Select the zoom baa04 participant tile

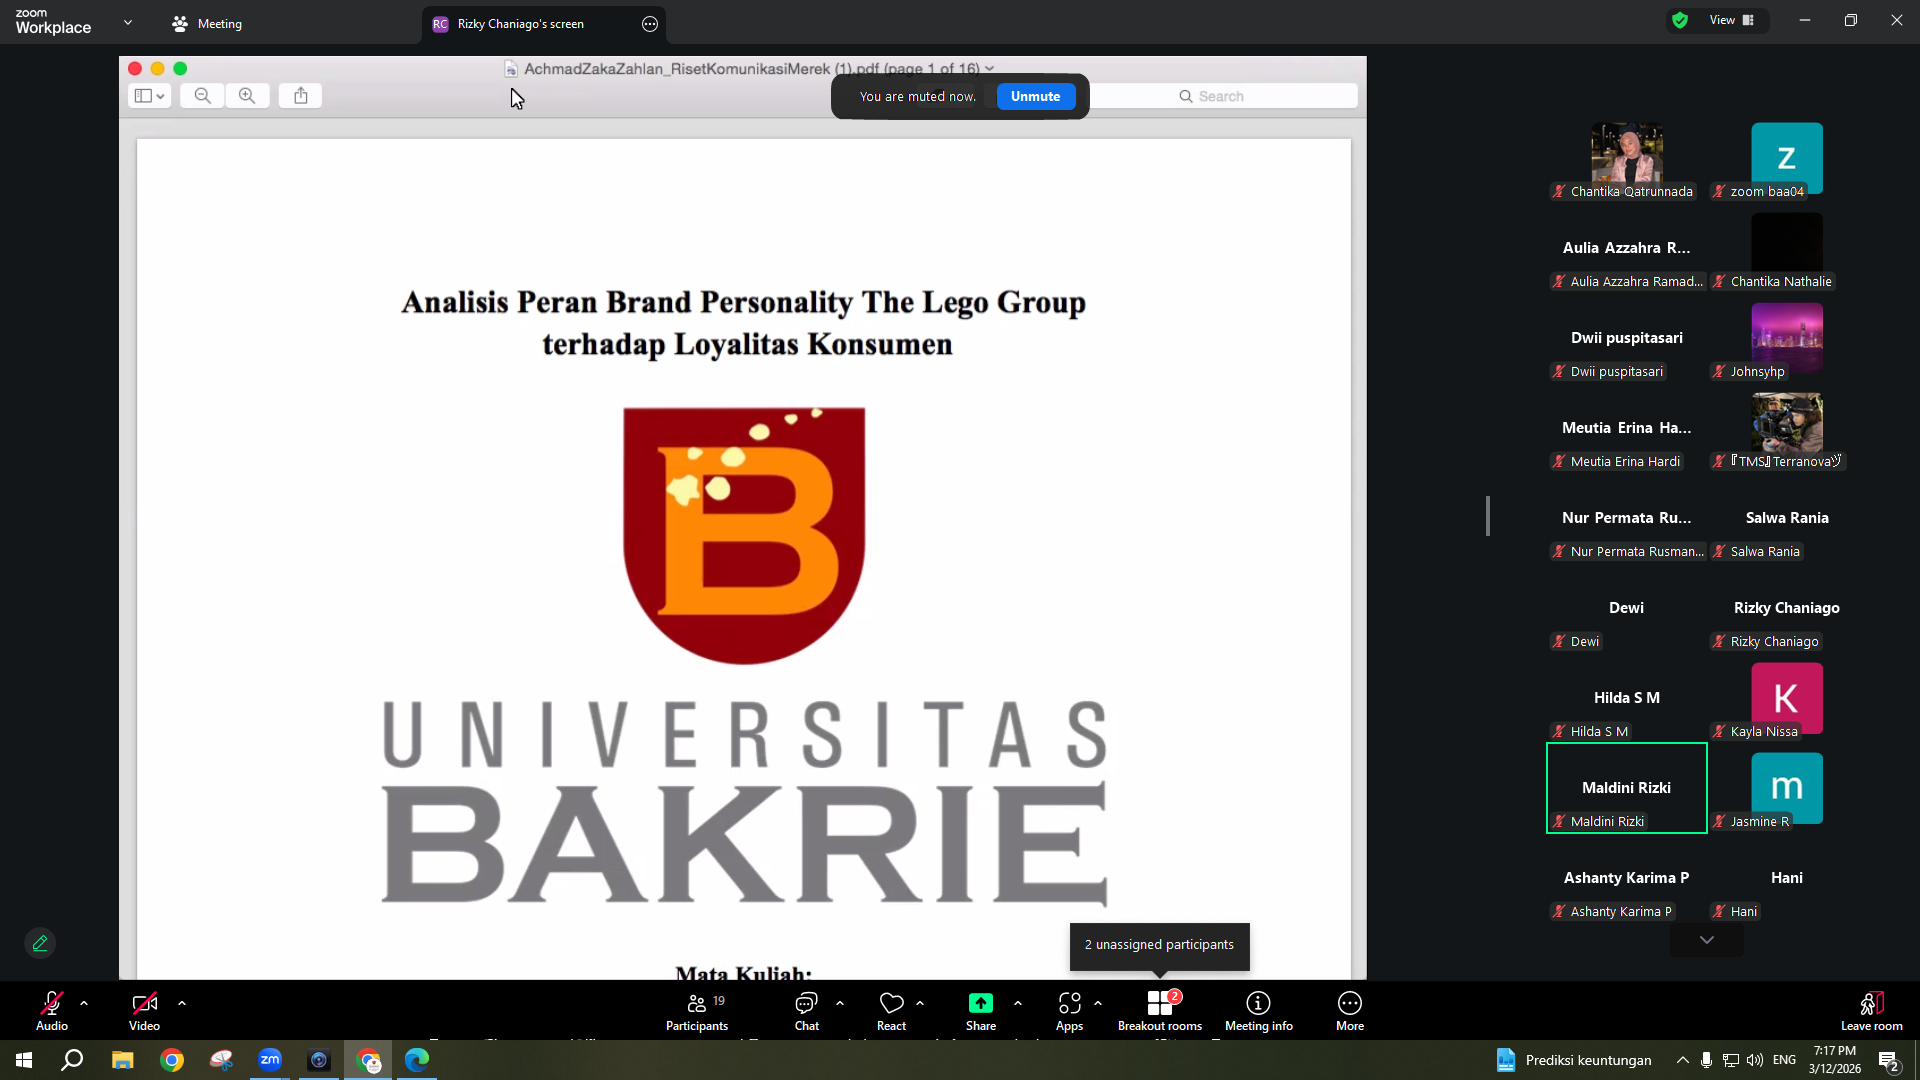(x=1787, y=158)
